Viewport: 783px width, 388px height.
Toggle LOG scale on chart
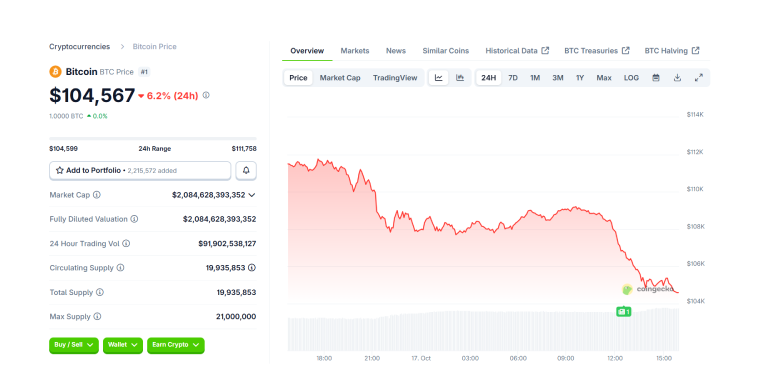click(x=631, y=78)
